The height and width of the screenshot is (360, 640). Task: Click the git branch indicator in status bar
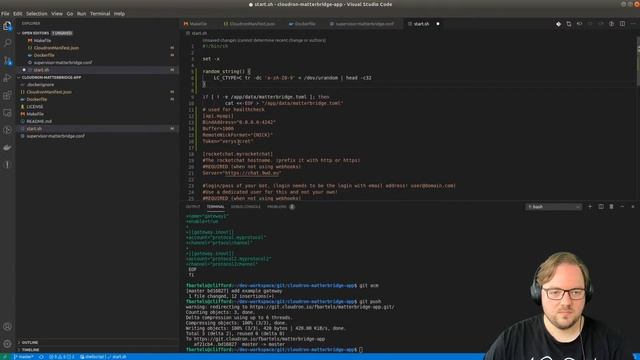pos(23,357)
